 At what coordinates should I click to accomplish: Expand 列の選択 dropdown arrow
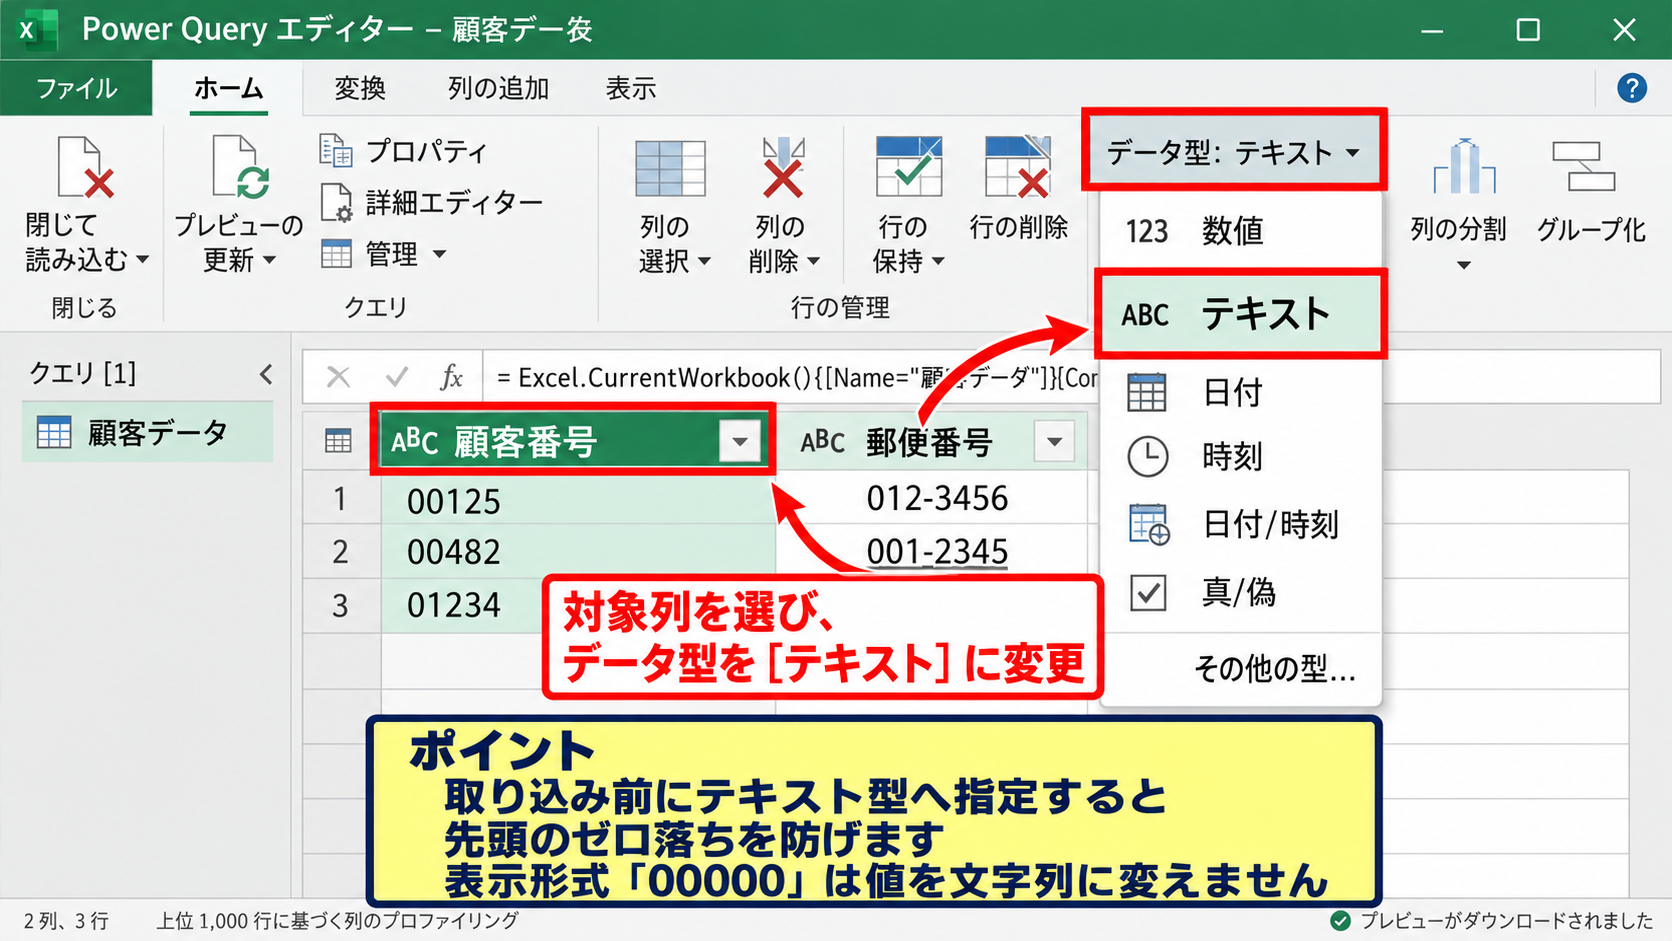[704, 262]
